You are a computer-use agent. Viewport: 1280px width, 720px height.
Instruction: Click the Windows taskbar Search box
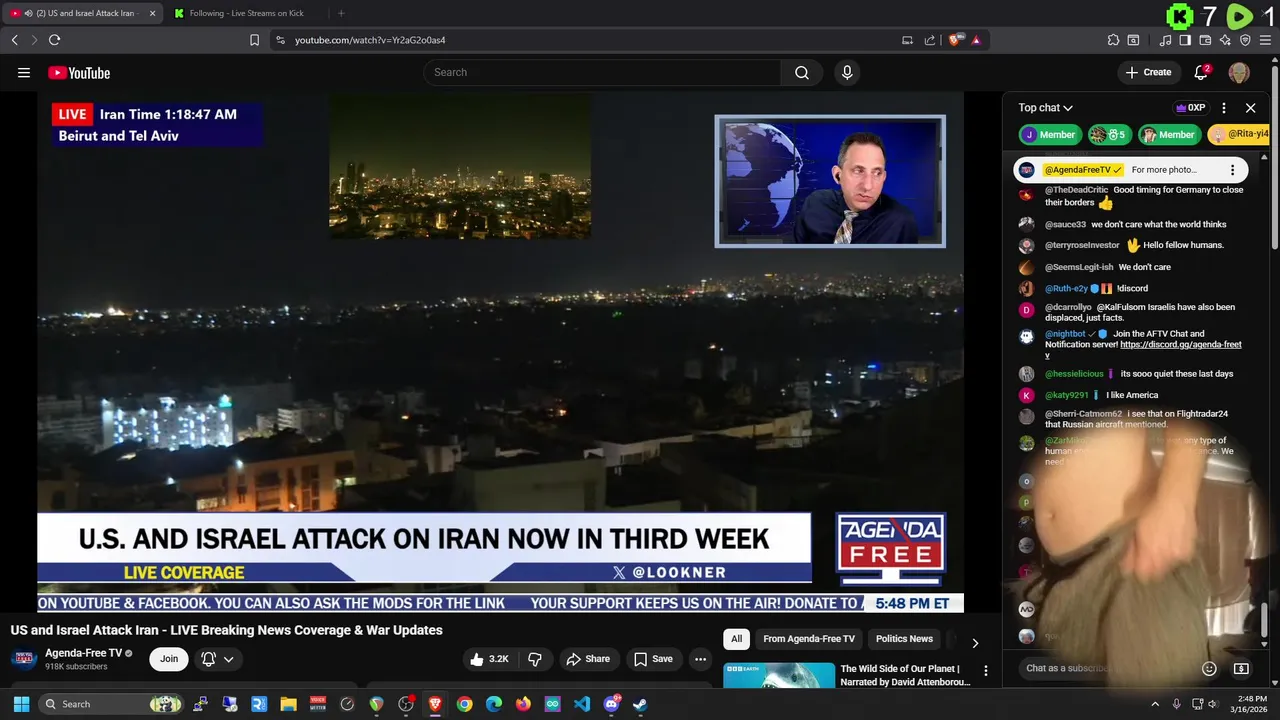pos(111,704)
